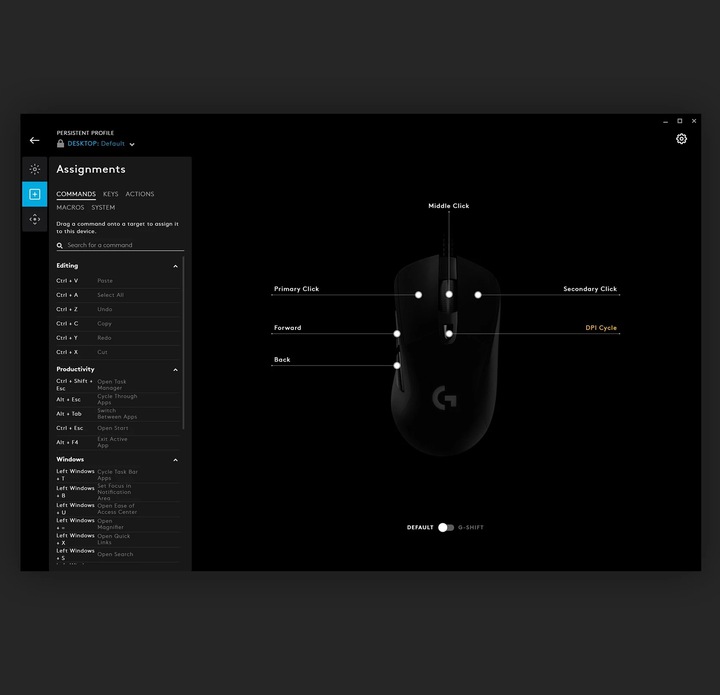The height and width of the screenshot is (695, 720).
Task: Click the DPI Cycle assignment label
Action: click(x=601, y=328)
